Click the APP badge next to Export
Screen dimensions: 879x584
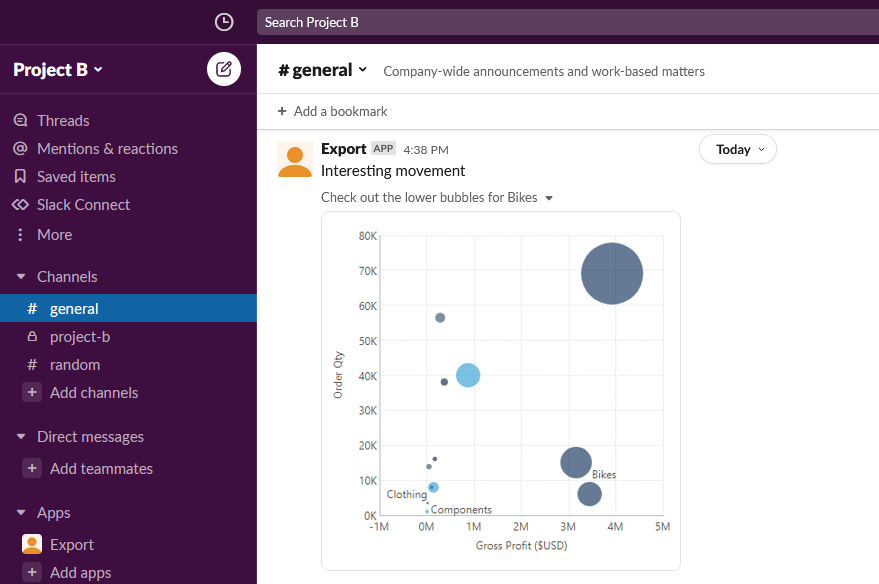(383, 148)
